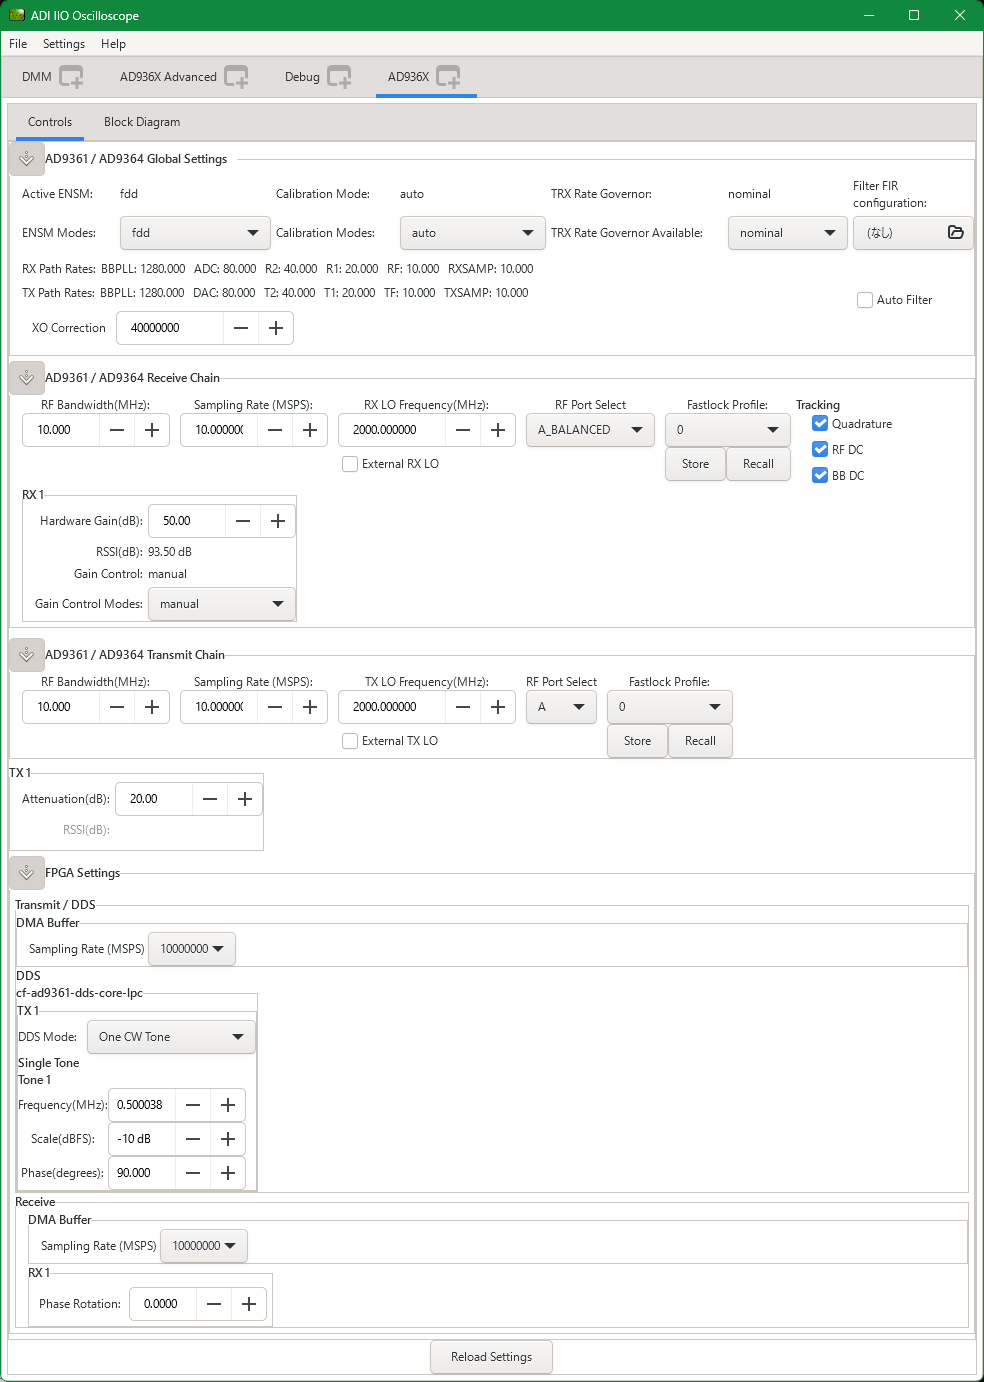Decrease RX Hardware Gain with minus
Screen dimensions: 984x1382
(243, 521)
